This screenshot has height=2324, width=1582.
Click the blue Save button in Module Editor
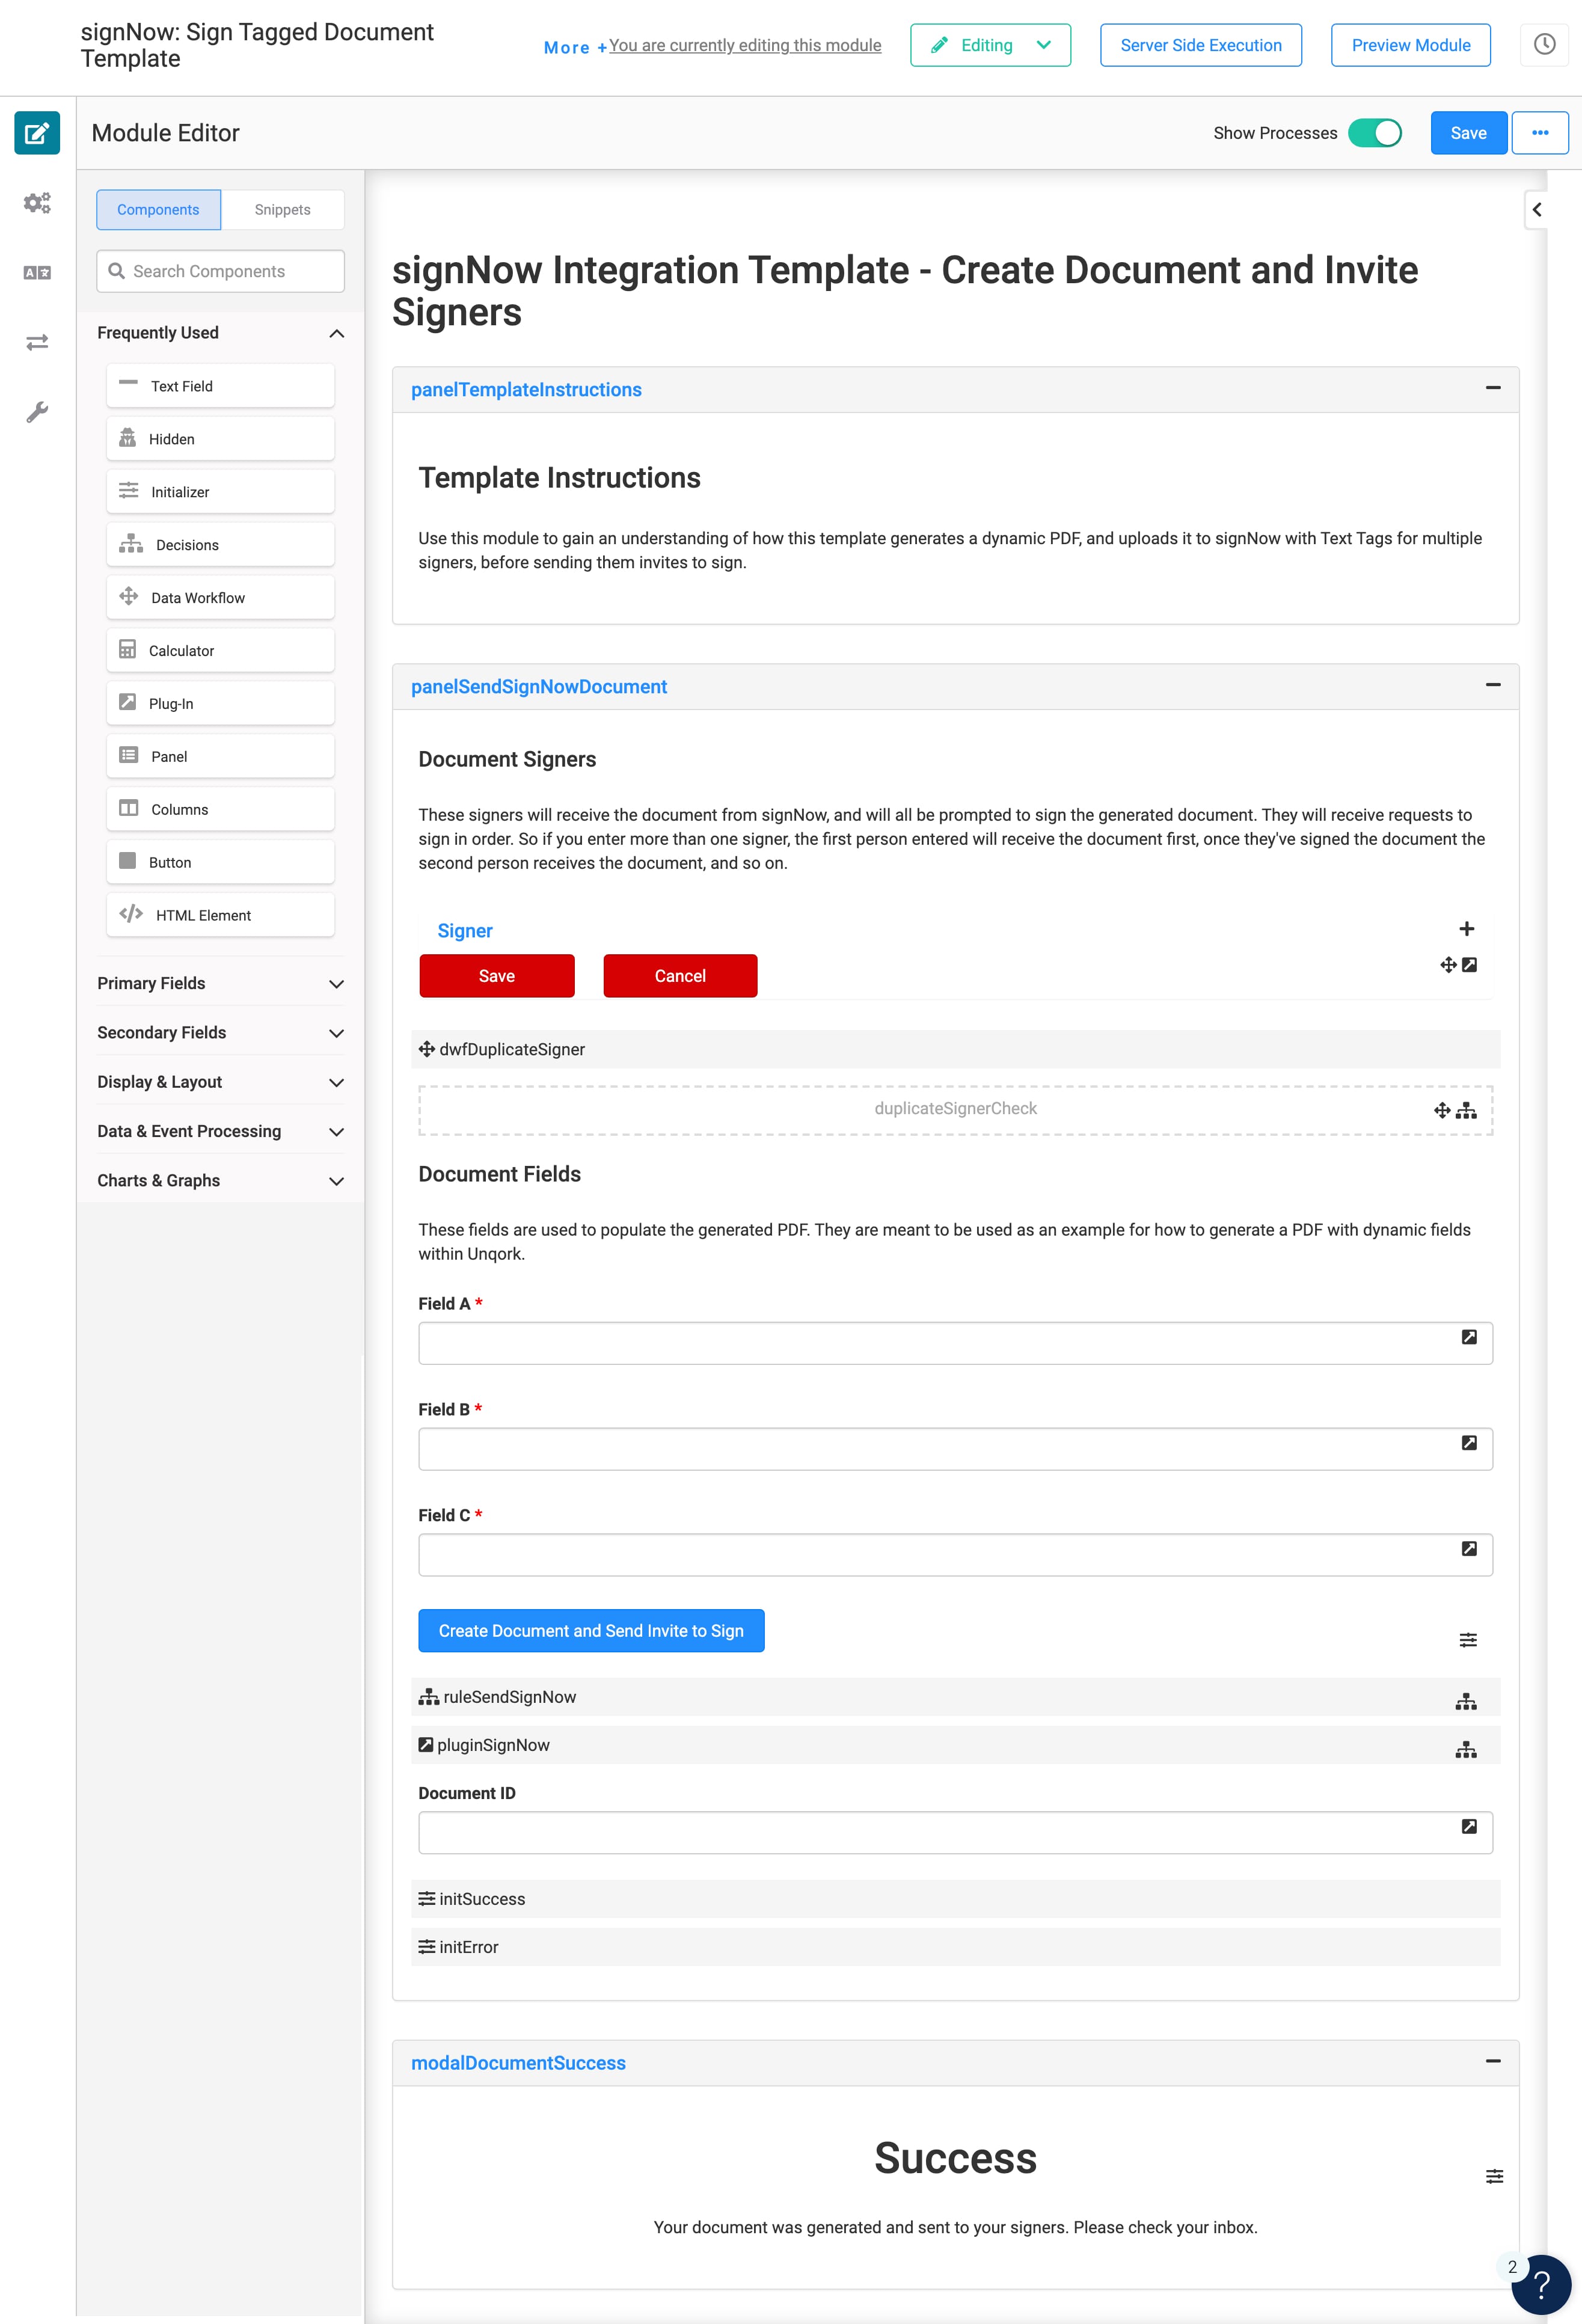[1468, 133]
